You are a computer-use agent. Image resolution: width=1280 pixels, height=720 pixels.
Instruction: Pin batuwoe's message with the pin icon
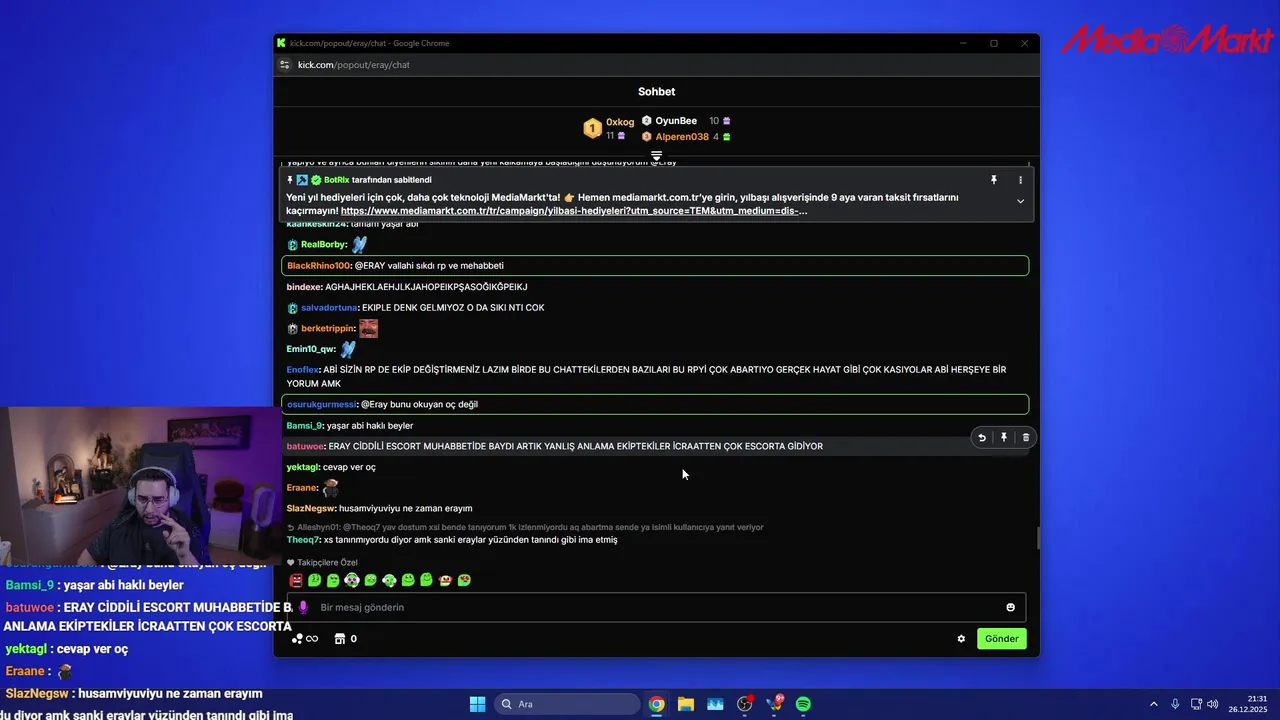pyautogui.click(x=1003, y=437)
